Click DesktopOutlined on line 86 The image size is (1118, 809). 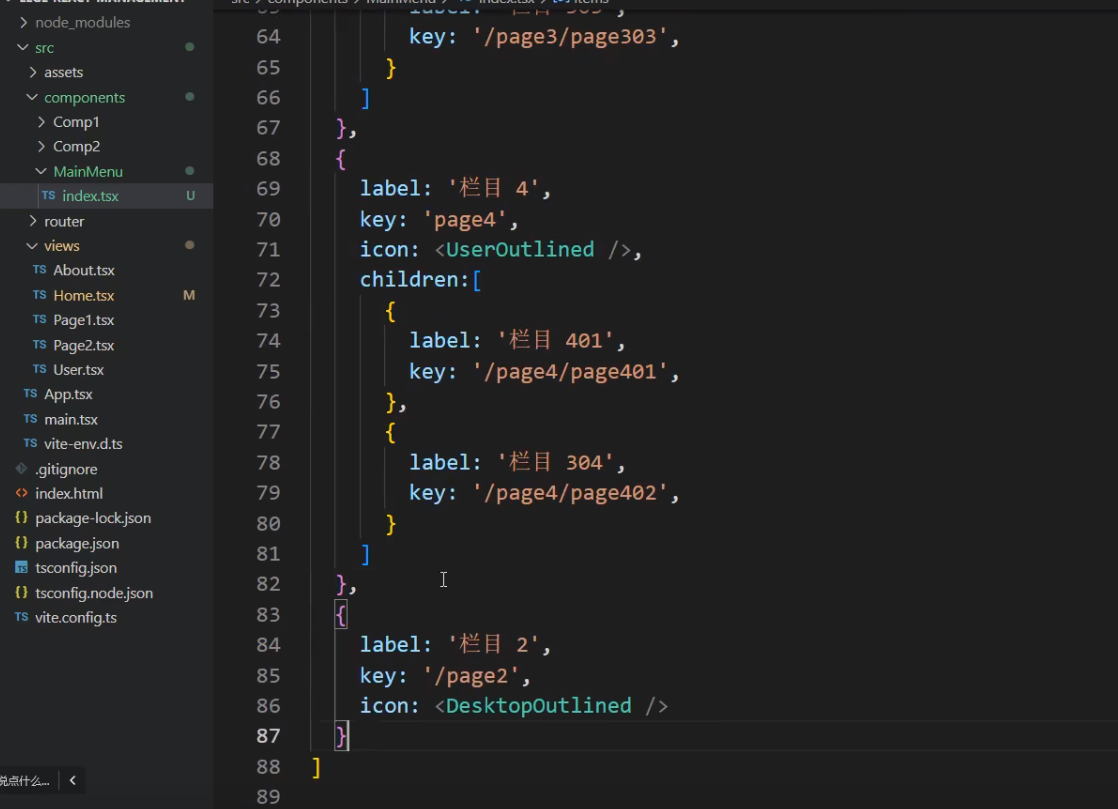pyautogui.click(x=538, y=706)
